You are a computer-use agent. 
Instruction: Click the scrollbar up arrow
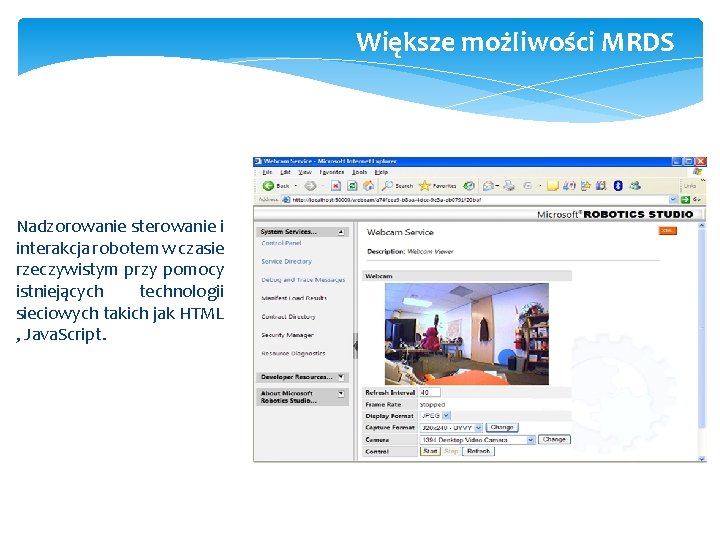click(701, 225)
